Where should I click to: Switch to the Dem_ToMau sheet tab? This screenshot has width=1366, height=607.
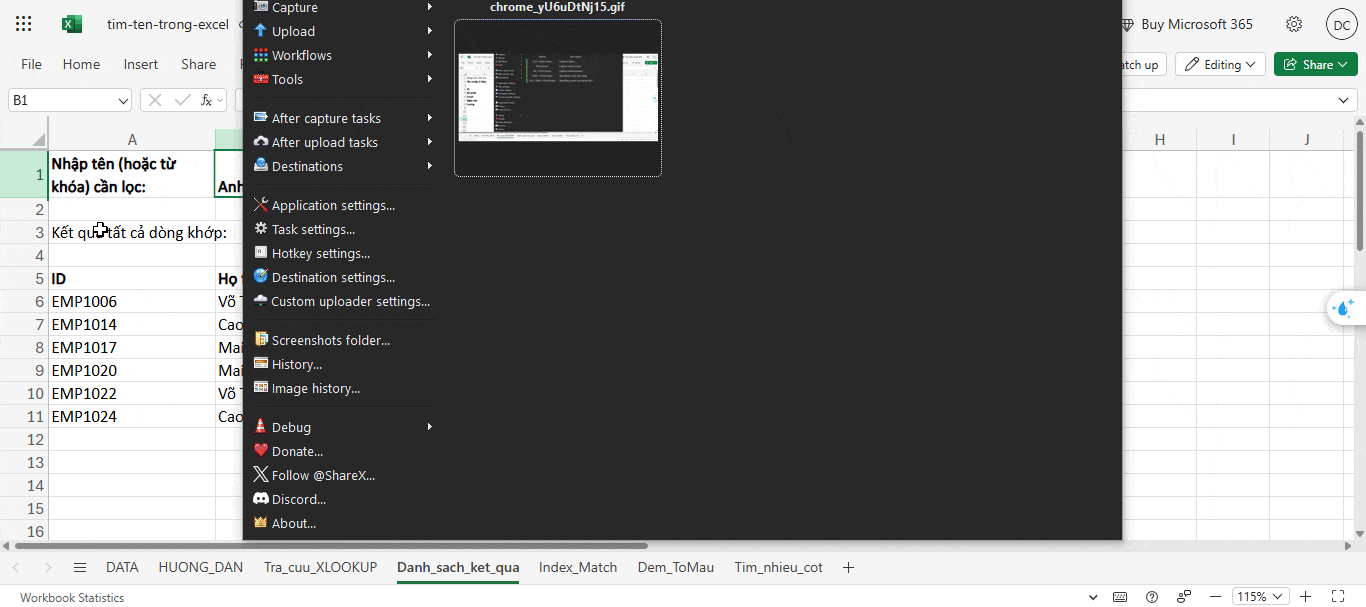click(676, 567)
